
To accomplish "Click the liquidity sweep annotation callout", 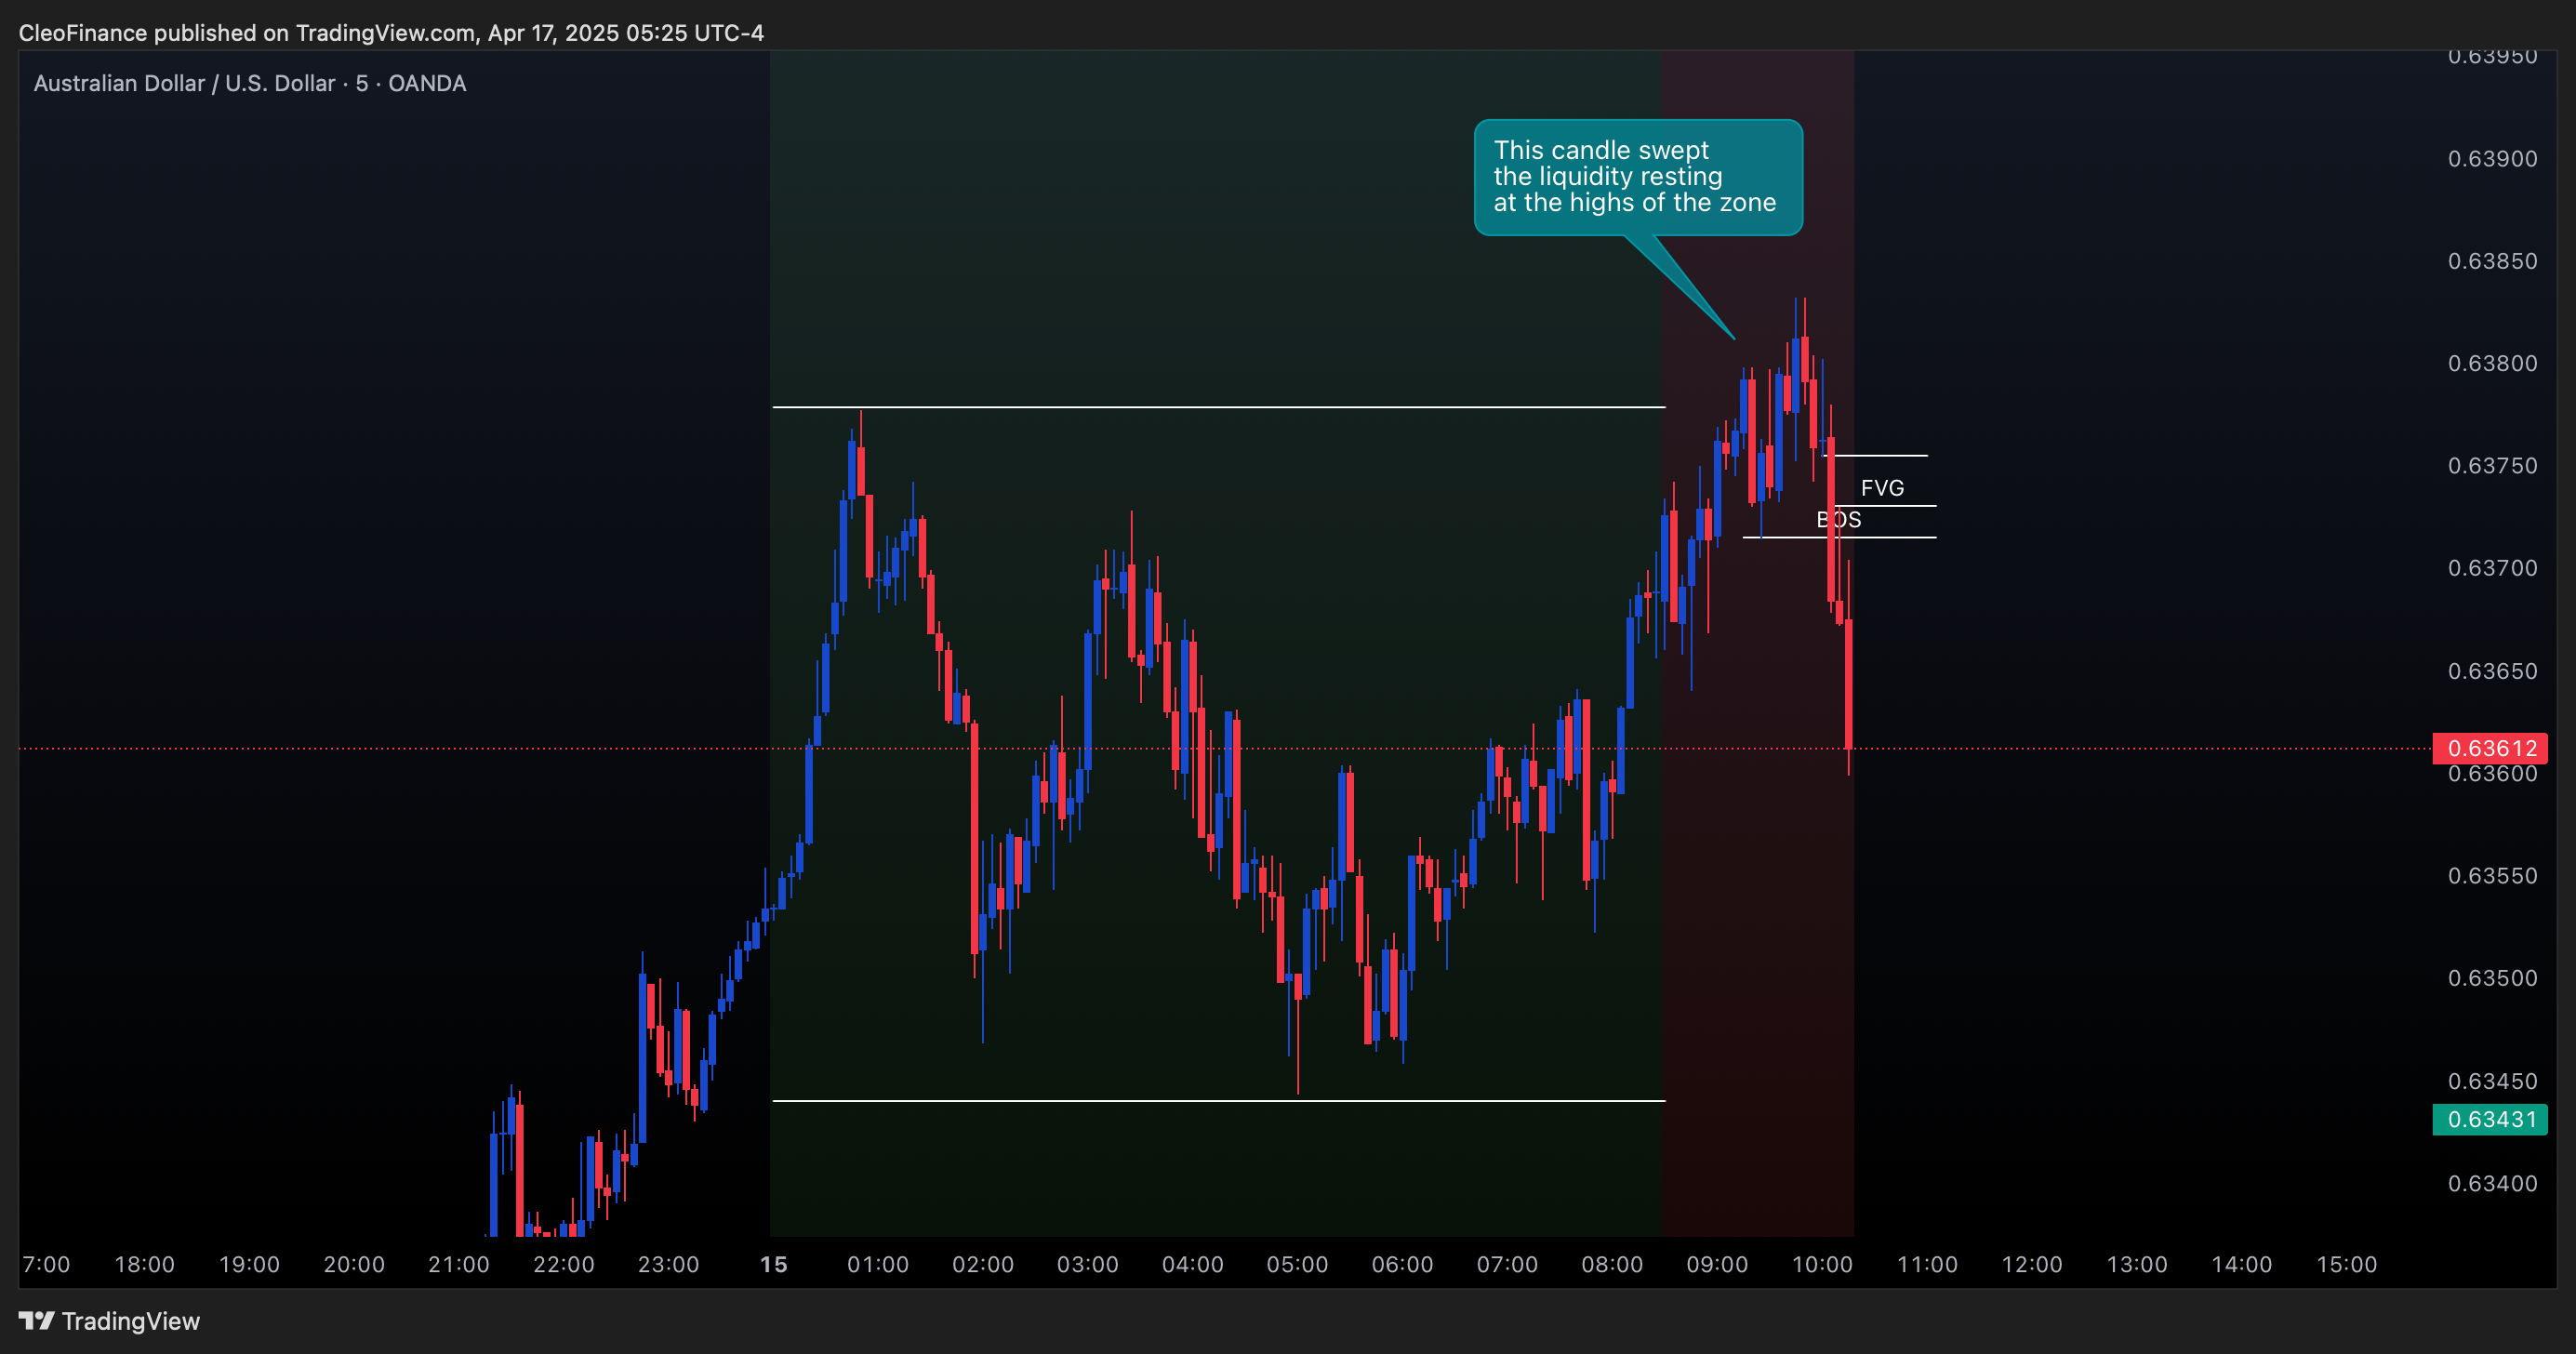I will (x=1638, y=177).
